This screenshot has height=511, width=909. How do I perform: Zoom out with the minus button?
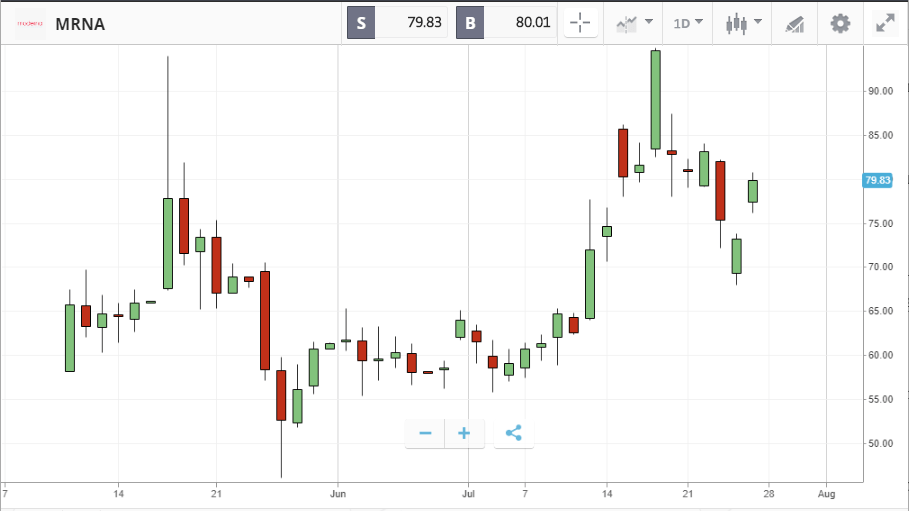click(425, 433)
